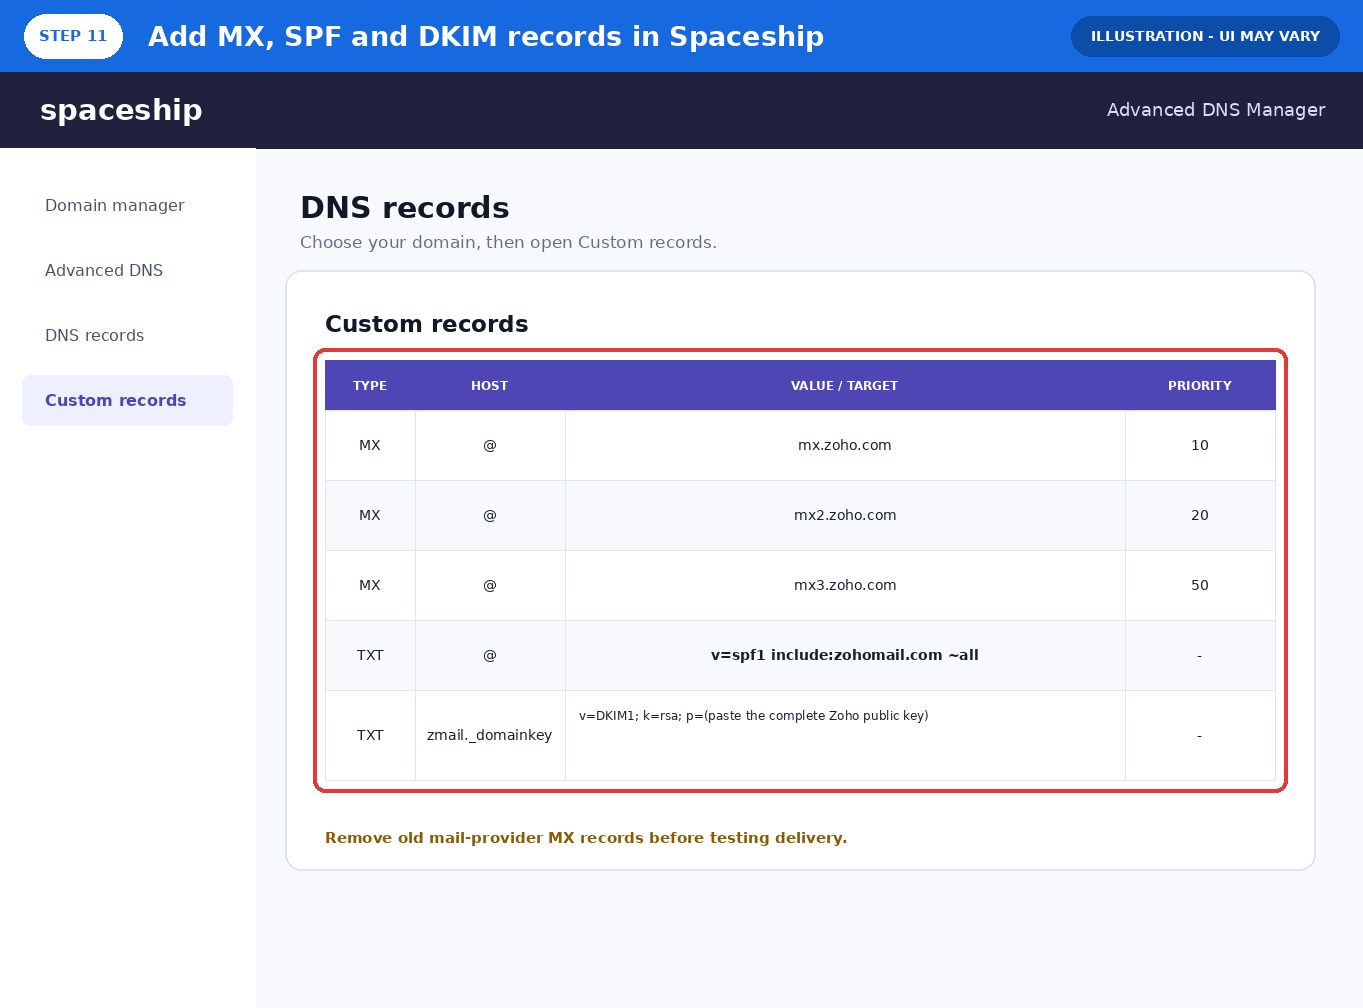Select the v=spf1 include:zohomail.com value
The image size is (1363, 1008).
845,655
